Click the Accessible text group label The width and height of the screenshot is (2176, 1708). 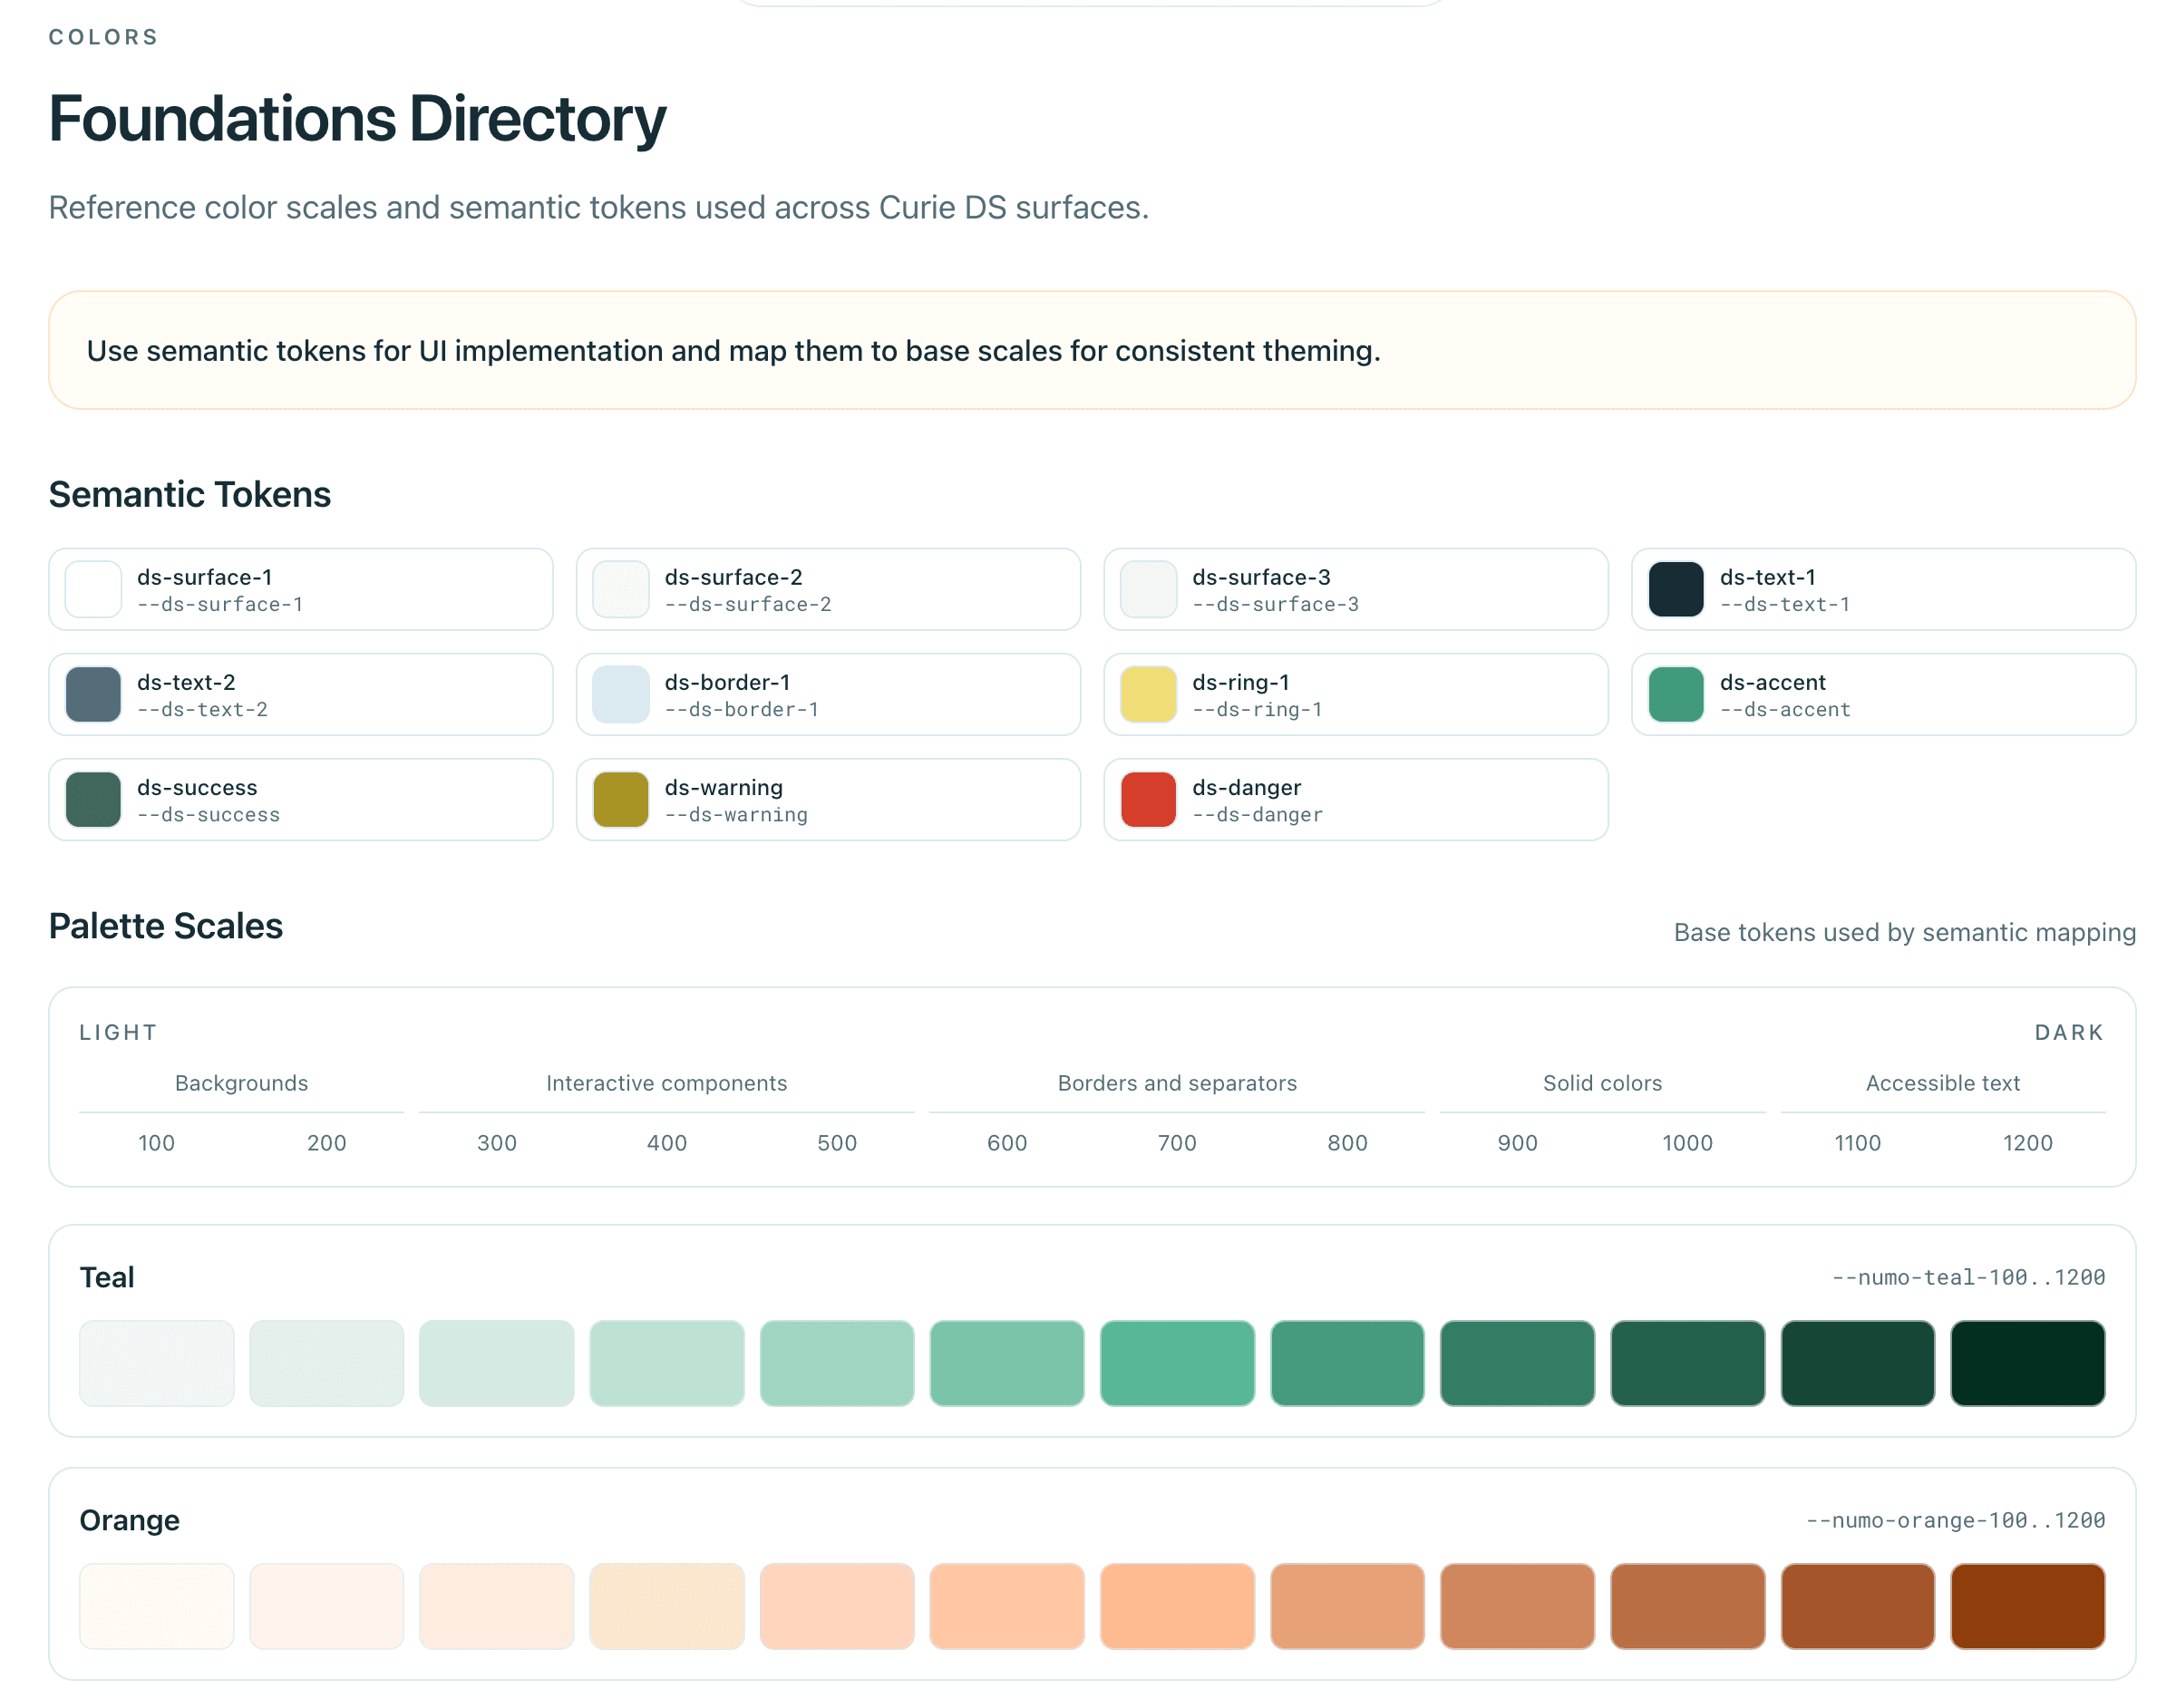pyautogui.click(x=1943, y=1083)
